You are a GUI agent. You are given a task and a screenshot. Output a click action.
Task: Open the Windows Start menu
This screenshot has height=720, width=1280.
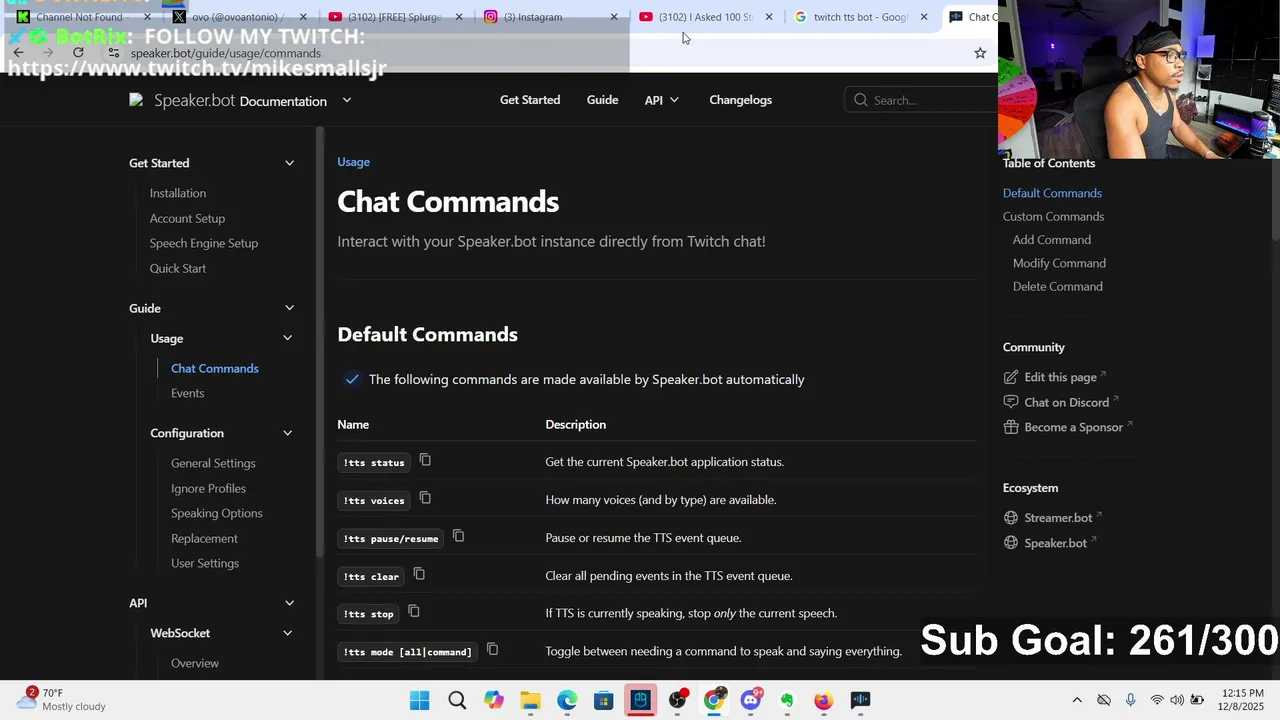(420, 700)
